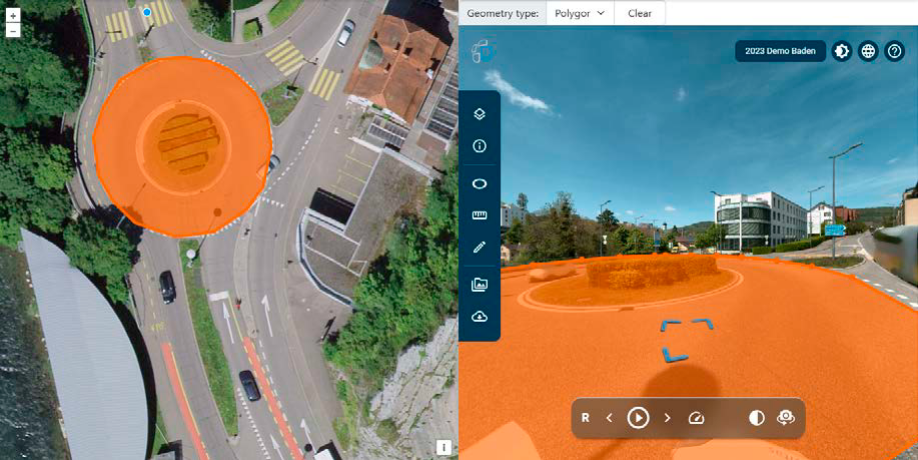Toggle the brightness theme icon at top
The height and width of the screenshot is (460, 918).
click(x=842, y=51)
